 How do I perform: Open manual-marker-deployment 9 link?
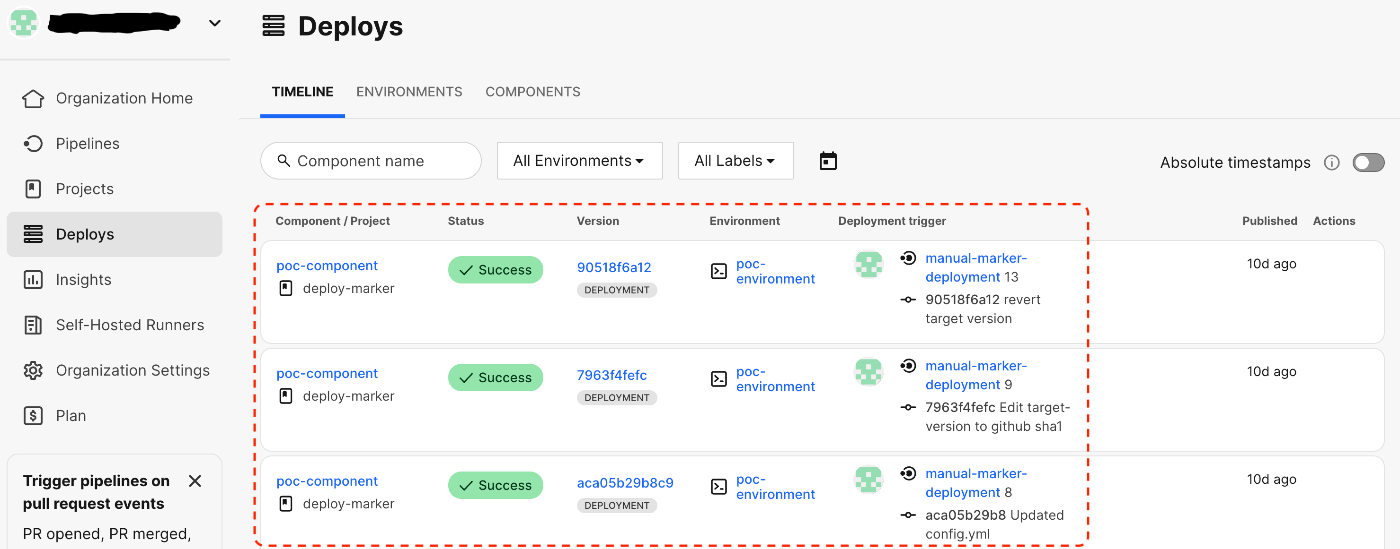976,376
